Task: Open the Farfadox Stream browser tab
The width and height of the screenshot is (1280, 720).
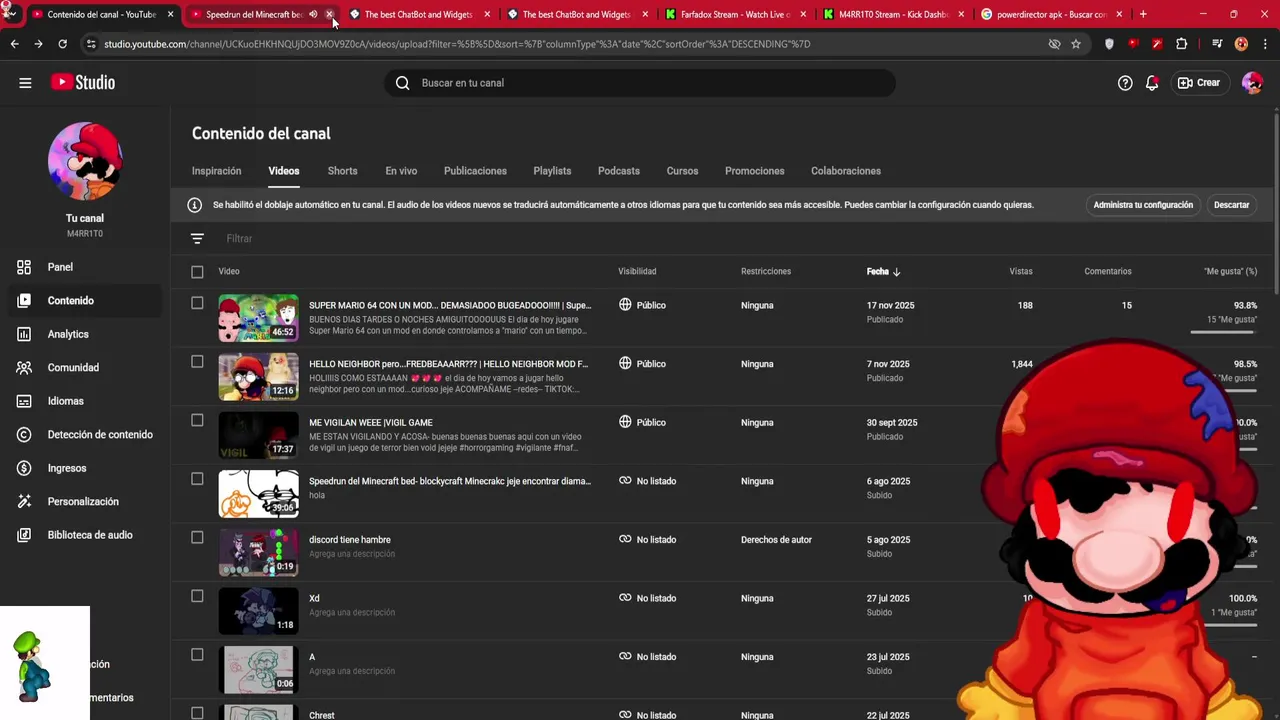Action: [x=735, y=14]
